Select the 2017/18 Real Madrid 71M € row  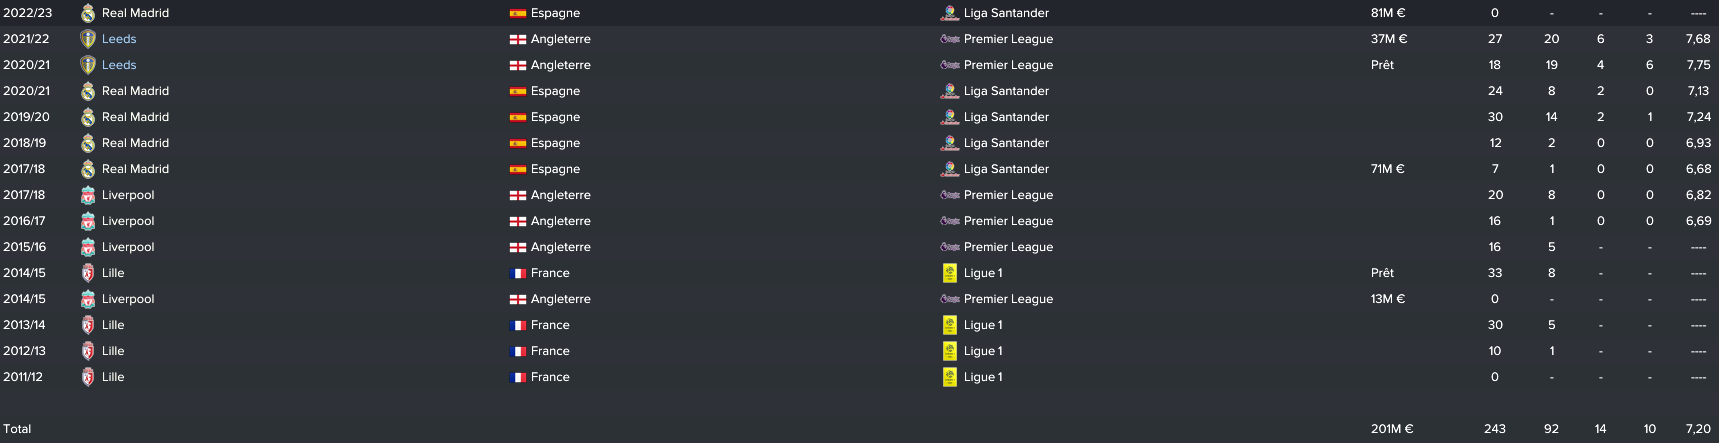point(859,169)
